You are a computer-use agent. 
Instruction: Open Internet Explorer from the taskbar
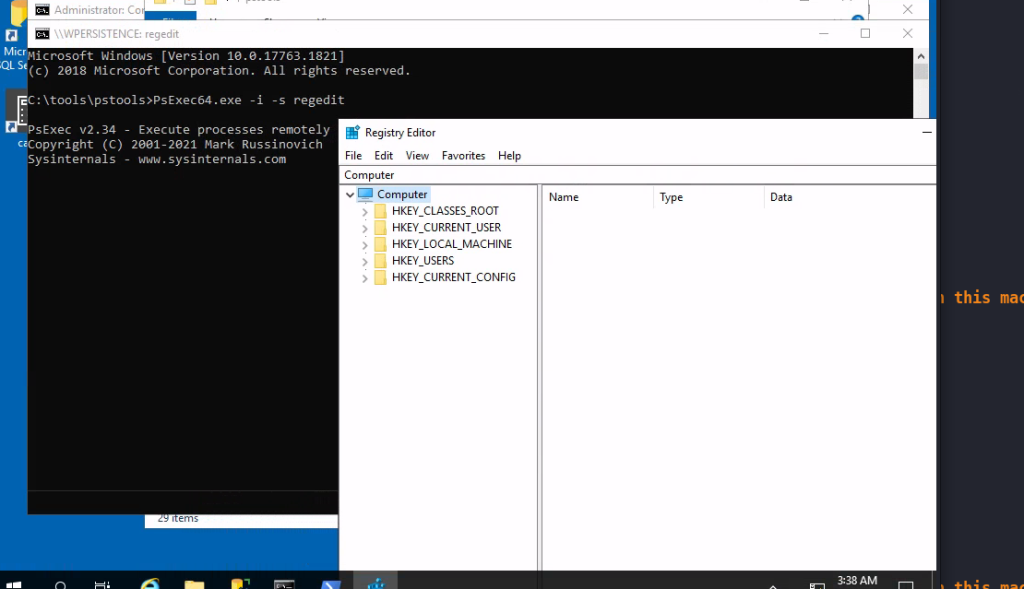click(150, 584)
